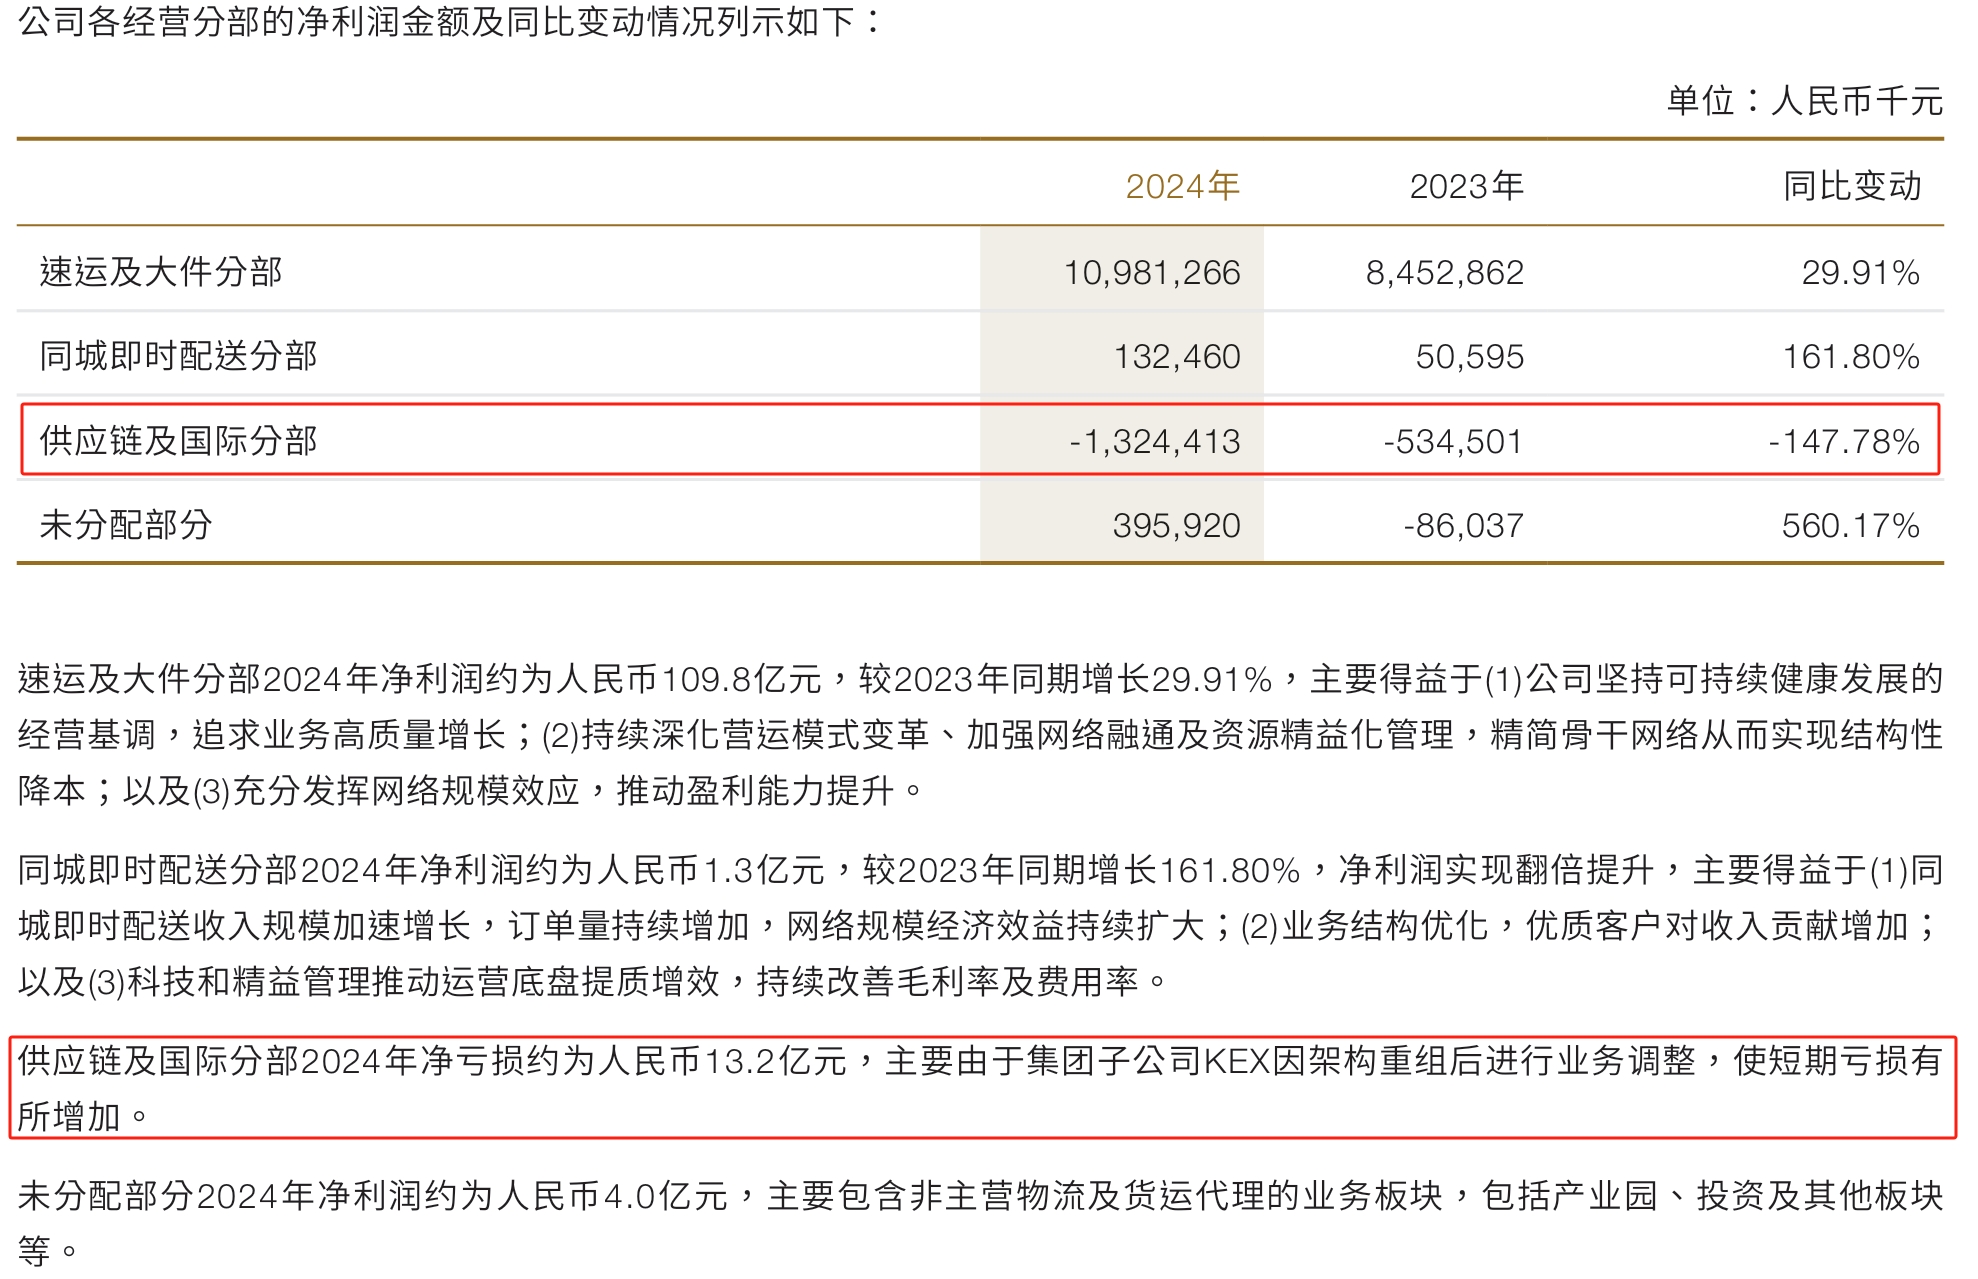Select the 供应链及国际分部 row label

pyautogui.click(x=178, y=441)
